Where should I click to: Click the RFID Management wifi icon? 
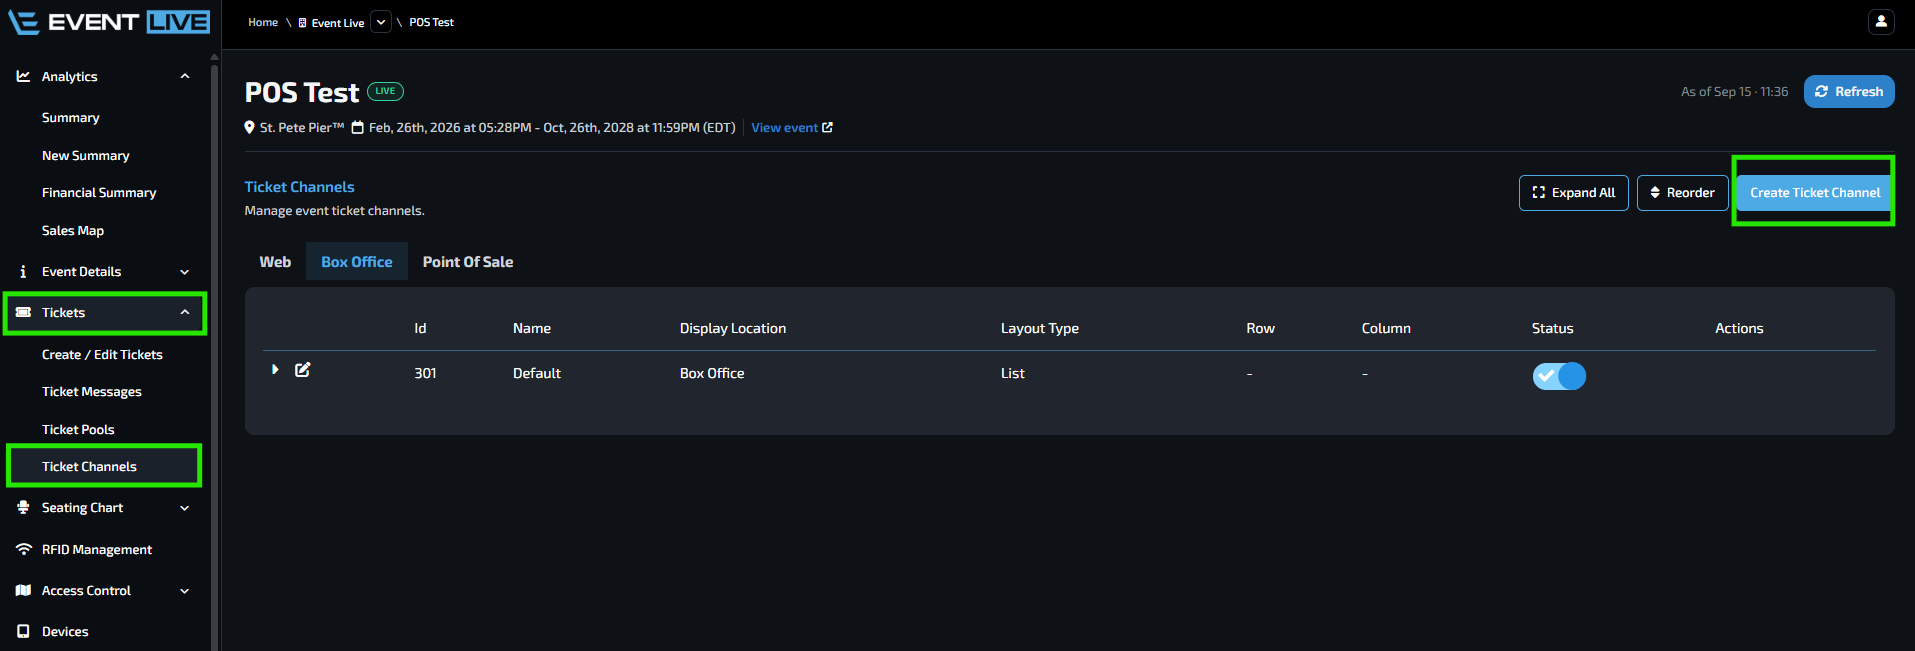click(24, 550)
